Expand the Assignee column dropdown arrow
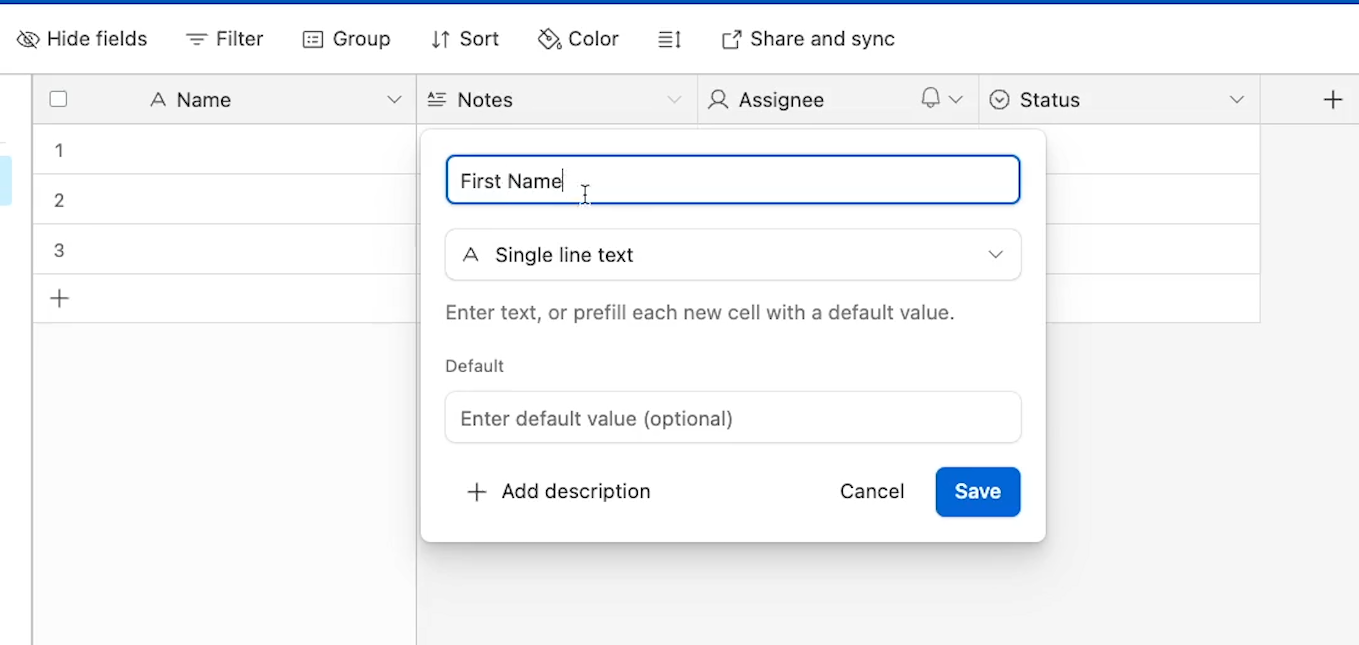The height and width of the screenshot is (645, 1359). pyautogui.click(x=955, y=100)
